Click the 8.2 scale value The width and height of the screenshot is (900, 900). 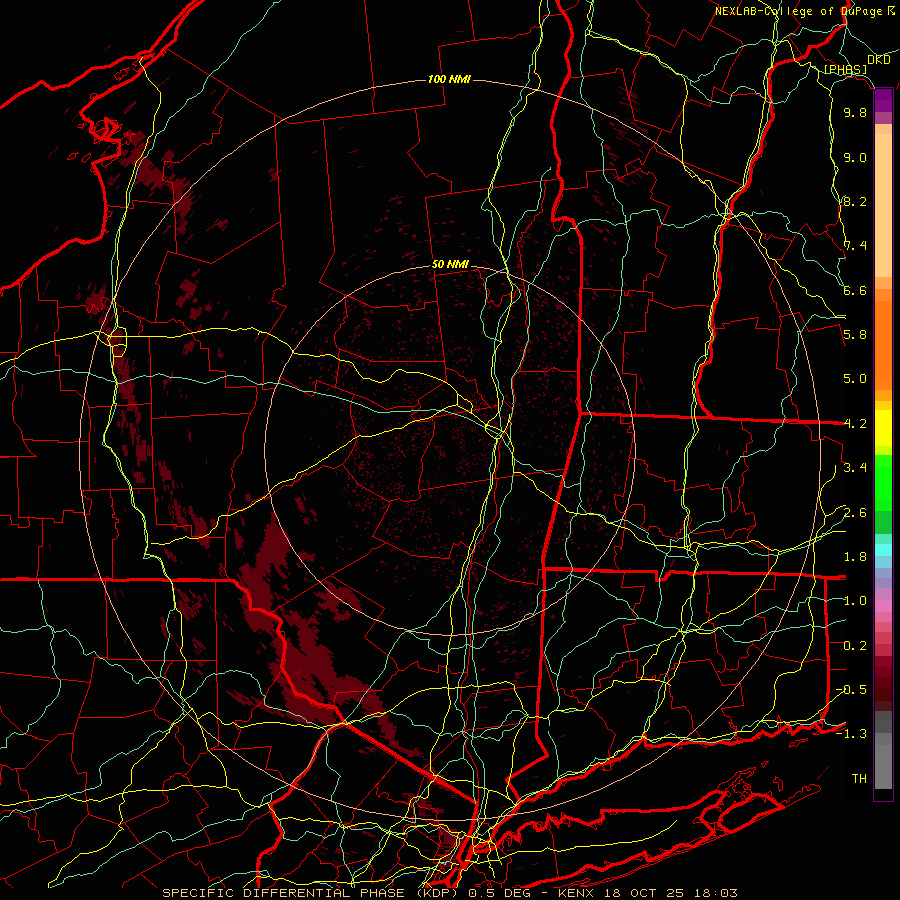[855, 201]
